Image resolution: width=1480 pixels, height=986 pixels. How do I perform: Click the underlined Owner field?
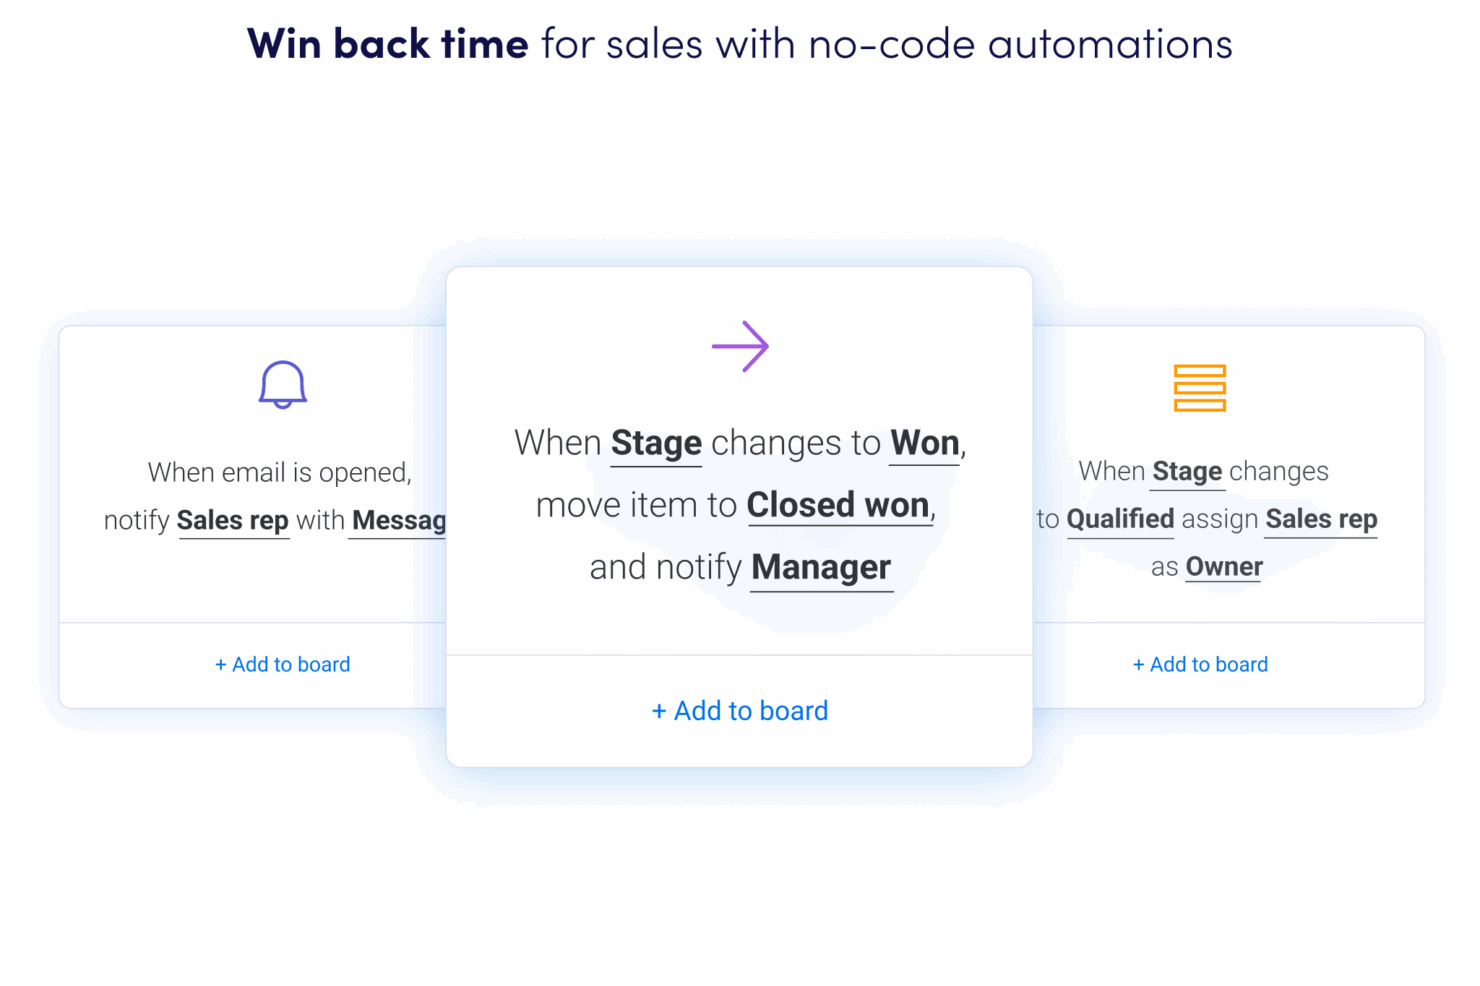[x=1224, y=567]
